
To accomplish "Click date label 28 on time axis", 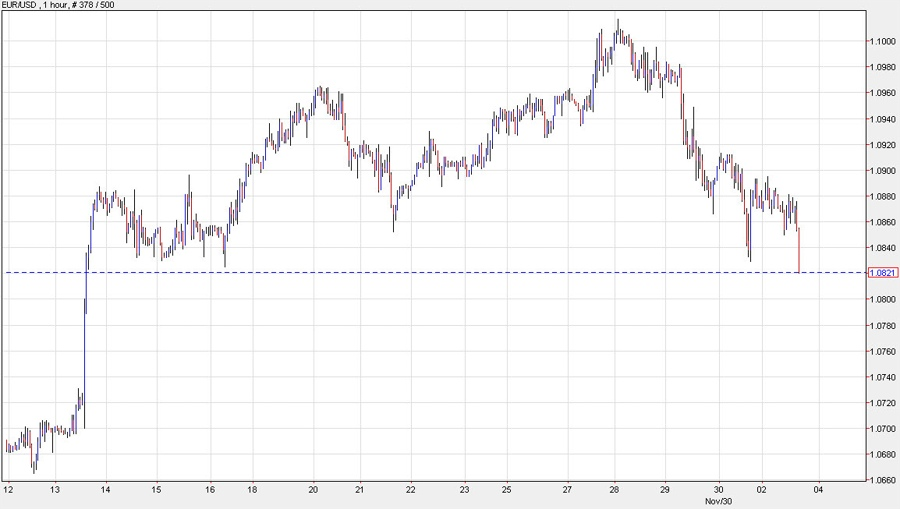I will [x=614, y=490].
